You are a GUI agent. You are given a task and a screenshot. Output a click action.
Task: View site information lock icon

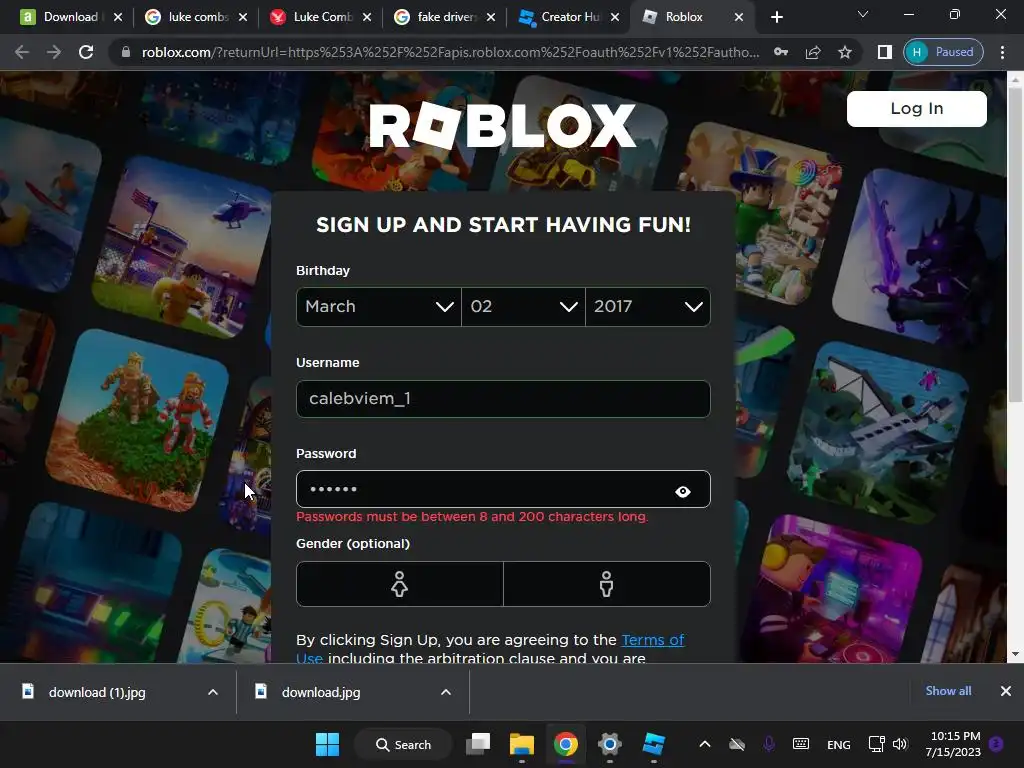tap(126, 52)
